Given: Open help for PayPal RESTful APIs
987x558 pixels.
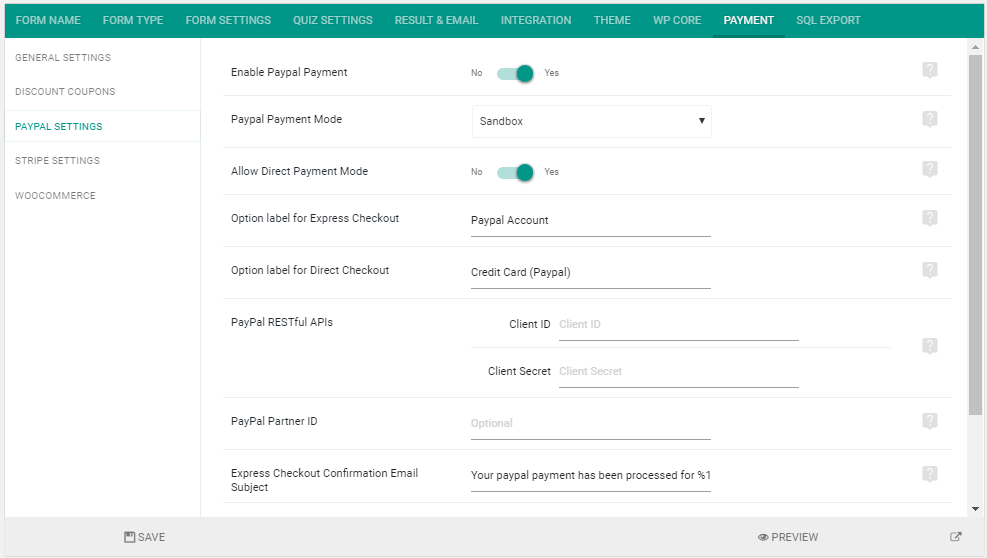Looking at the screenshot, I should pos(930,346).
